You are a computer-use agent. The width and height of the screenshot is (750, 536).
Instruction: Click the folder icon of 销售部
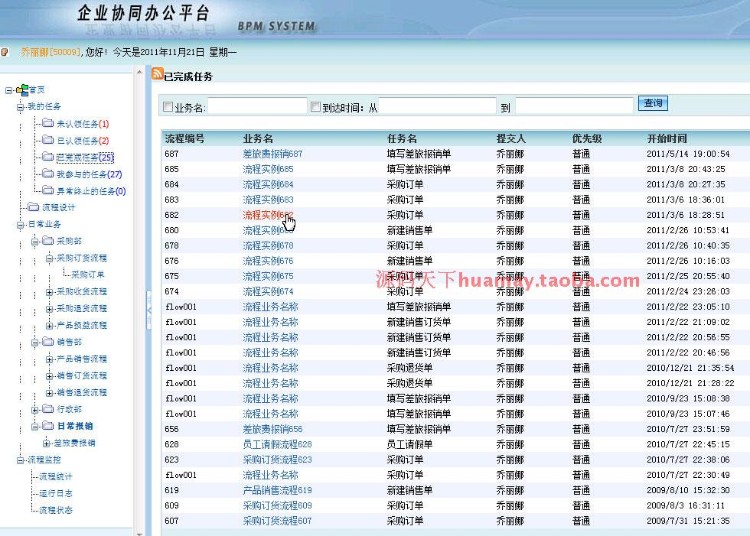48,341
